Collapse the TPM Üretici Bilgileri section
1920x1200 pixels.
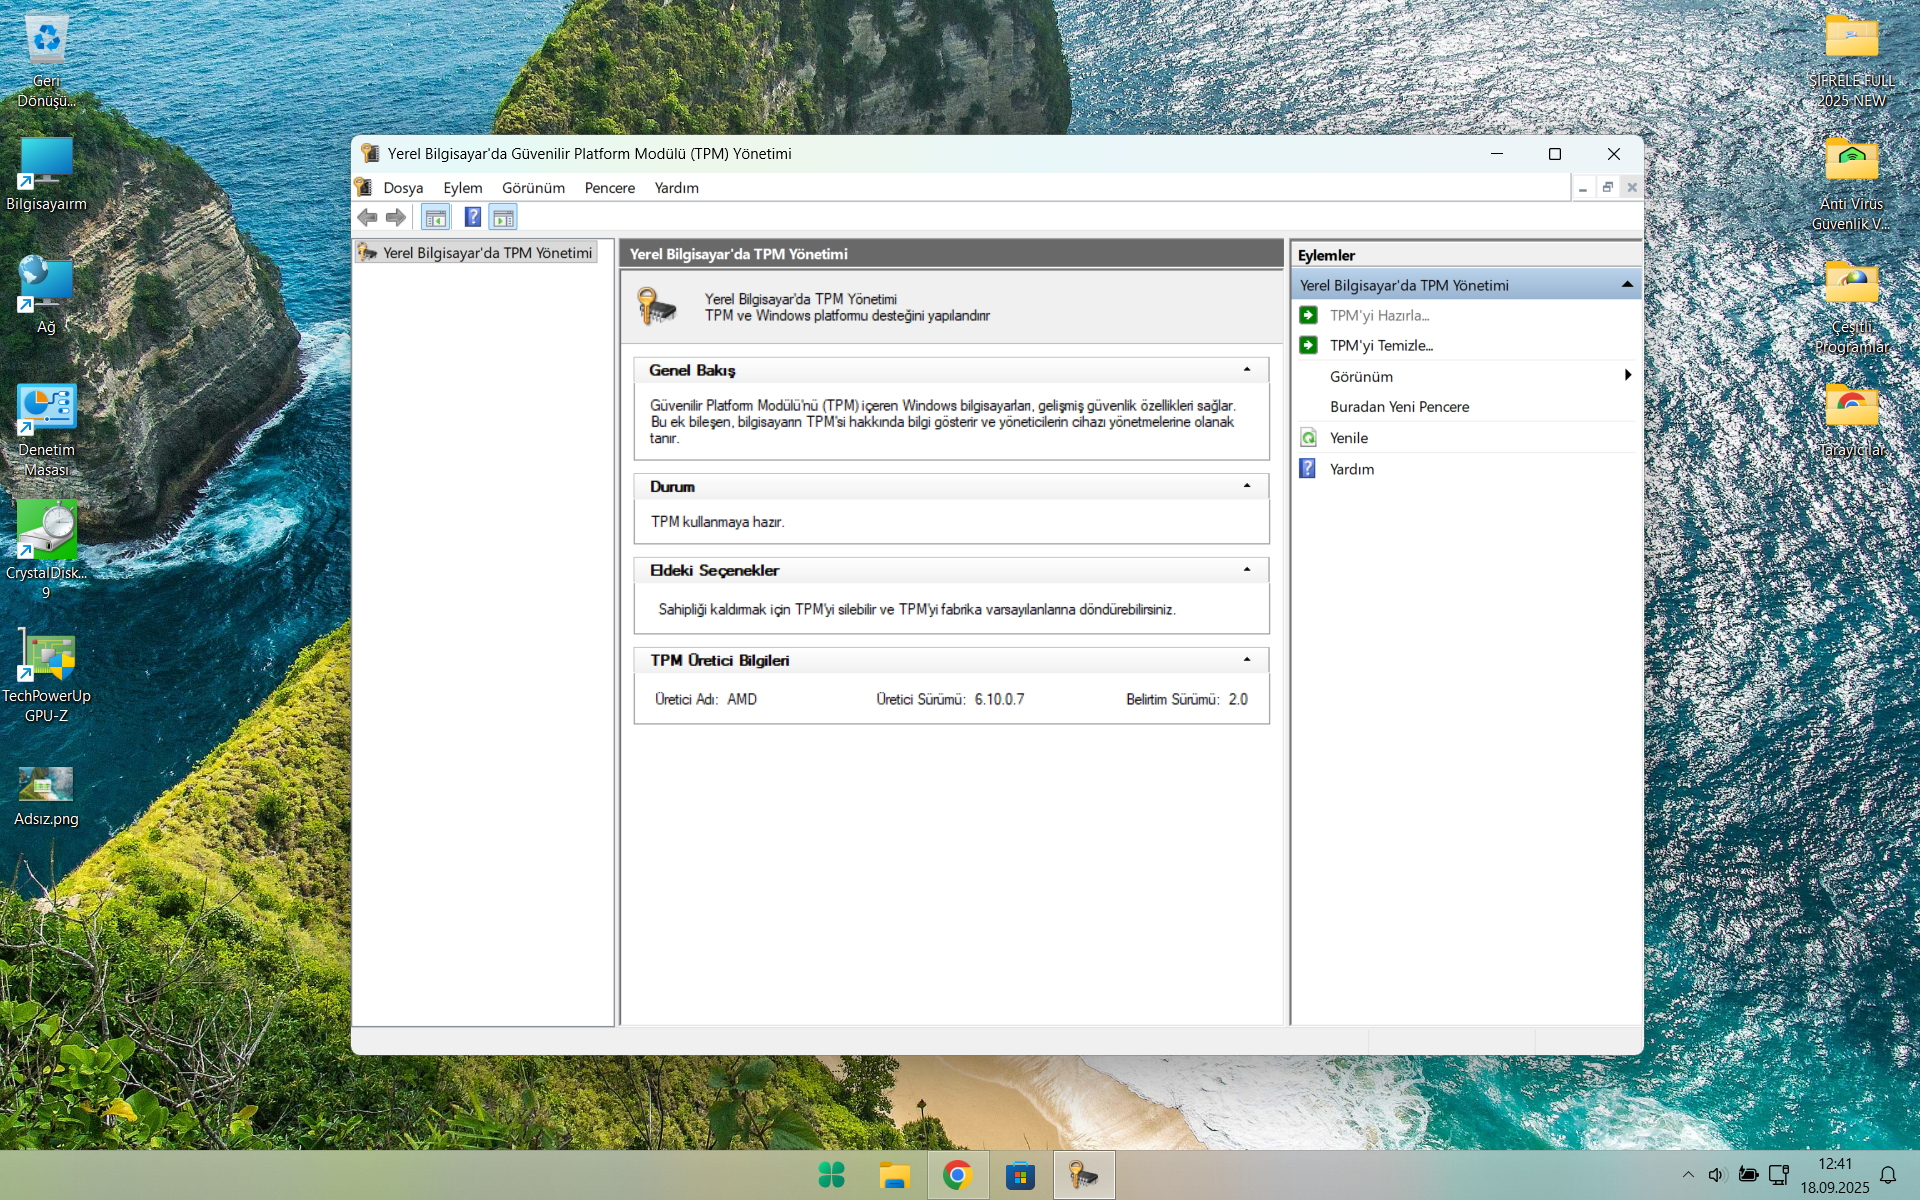1247,660
